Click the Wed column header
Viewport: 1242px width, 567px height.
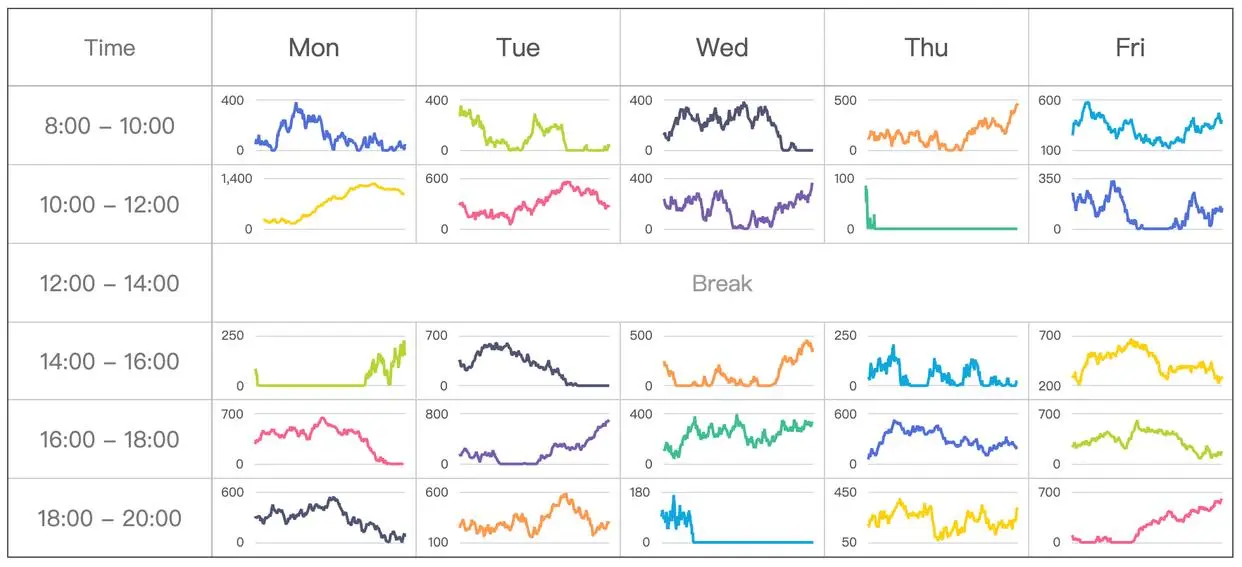(x=722, y=48)
